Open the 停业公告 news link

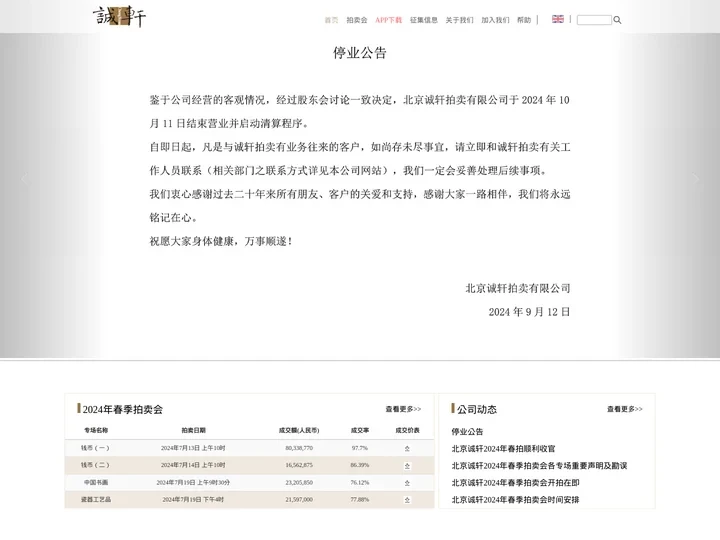467,432
